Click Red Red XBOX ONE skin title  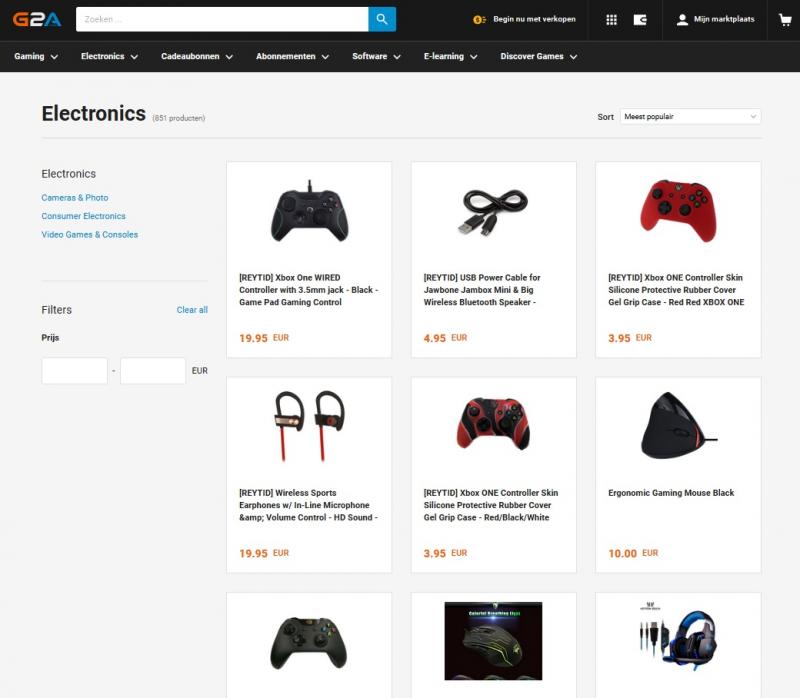point(676,290)
